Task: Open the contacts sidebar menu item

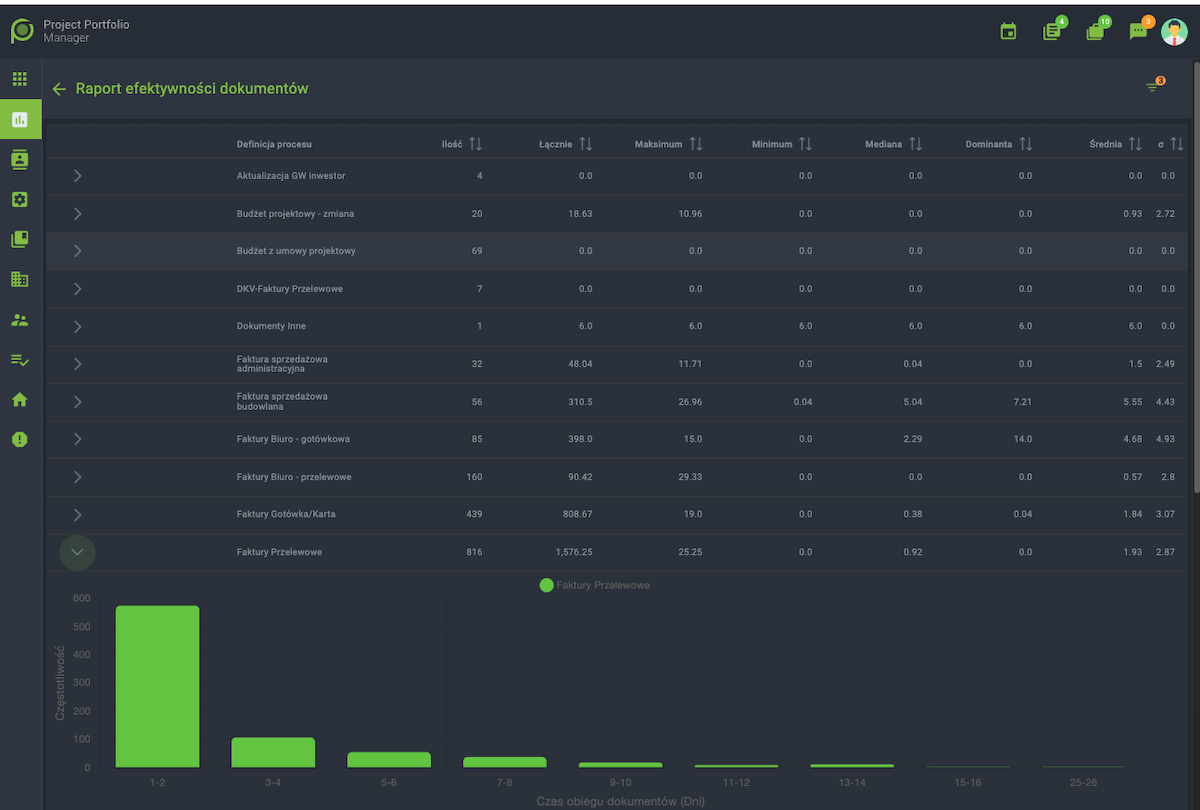Action: pyautogui.click(x=20, y=160)
